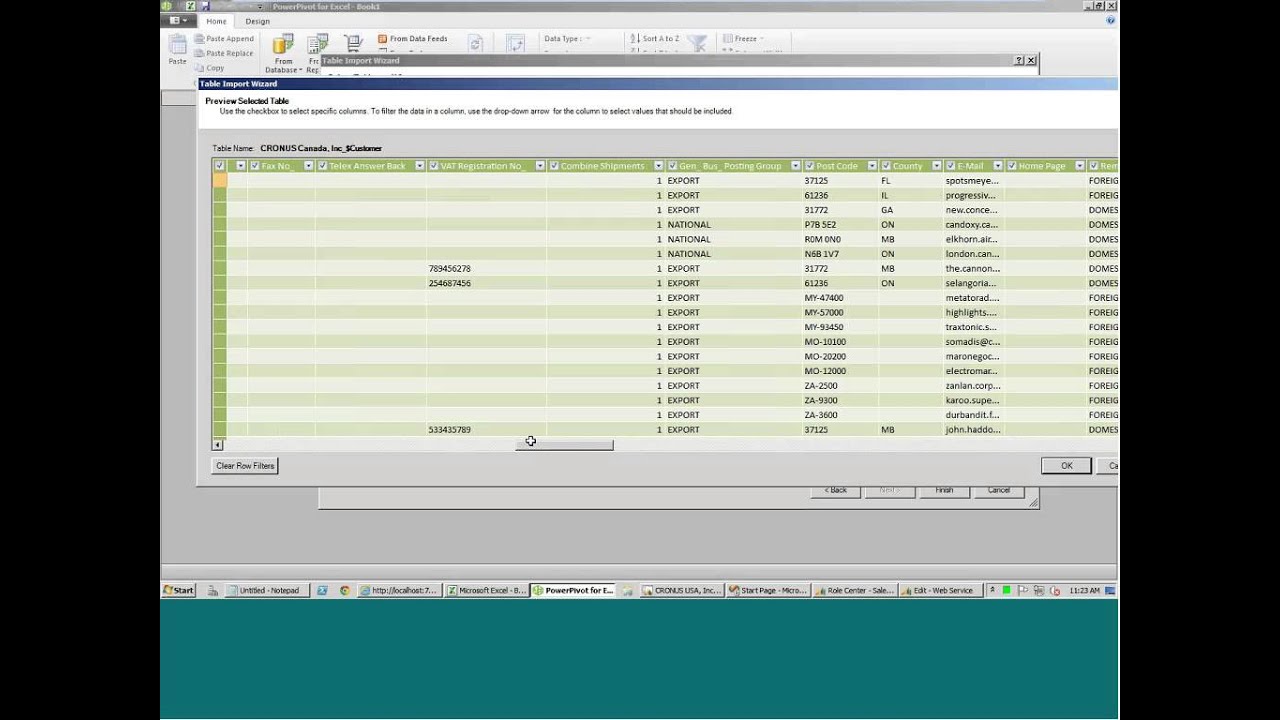
Task: Click Paste Append in clipboard group
Action: (224, 39)
